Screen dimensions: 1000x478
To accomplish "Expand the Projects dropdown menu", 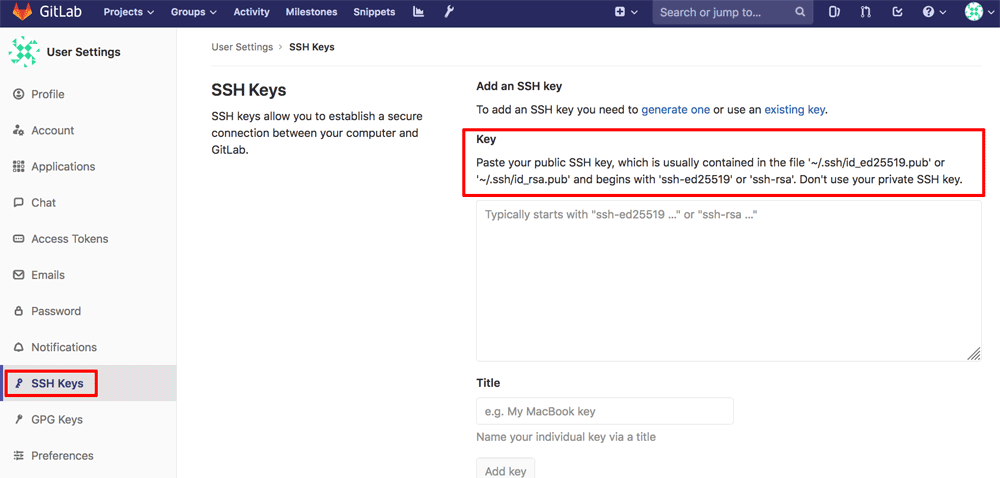I will tap(129, 12).
